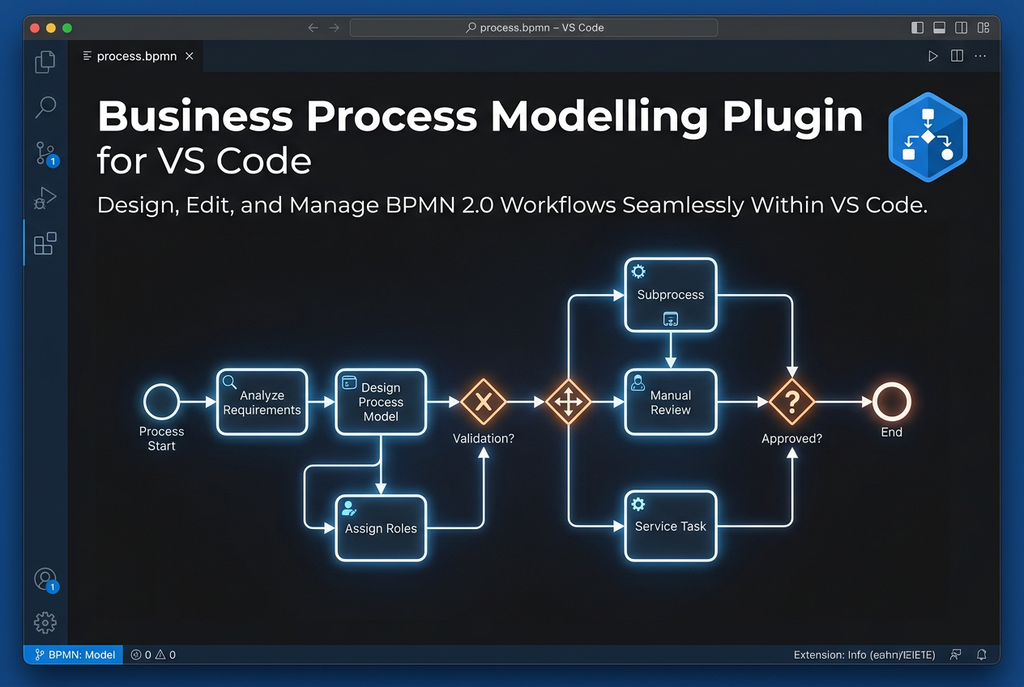Select the Manual Review task

point(671,402)
